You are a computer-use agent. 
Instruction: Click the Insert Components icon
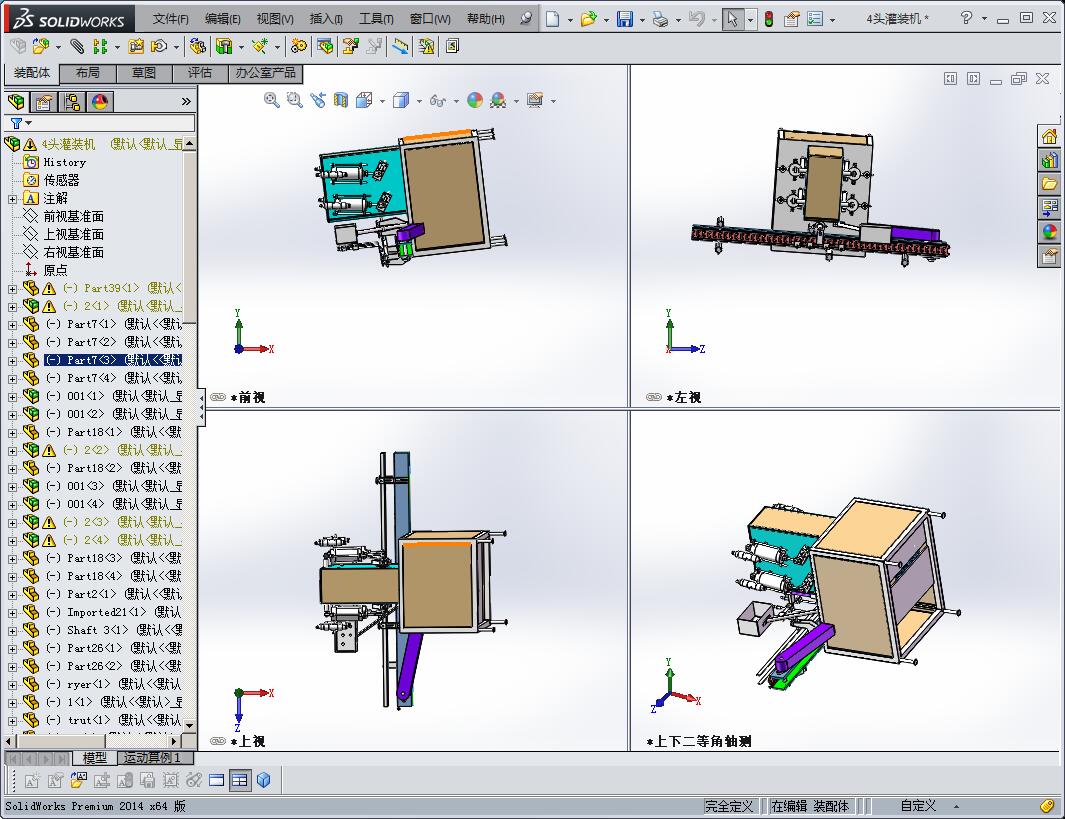(41, 46)
